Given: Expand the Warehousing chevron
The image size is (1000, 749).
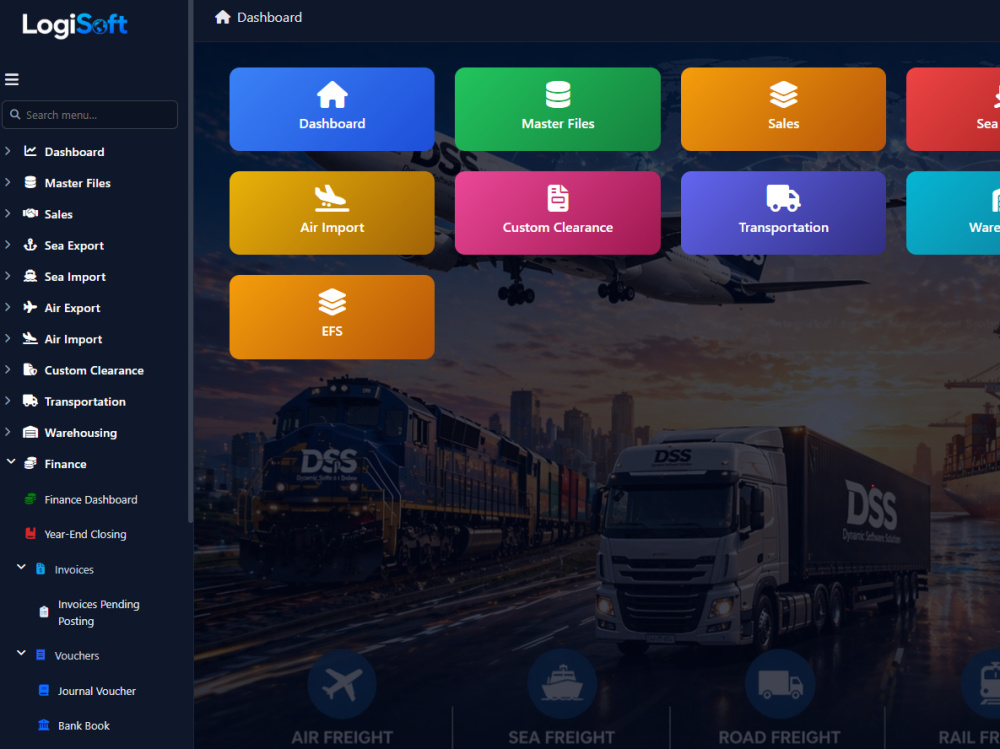Looking at the screenshot, I should (8, 433).
